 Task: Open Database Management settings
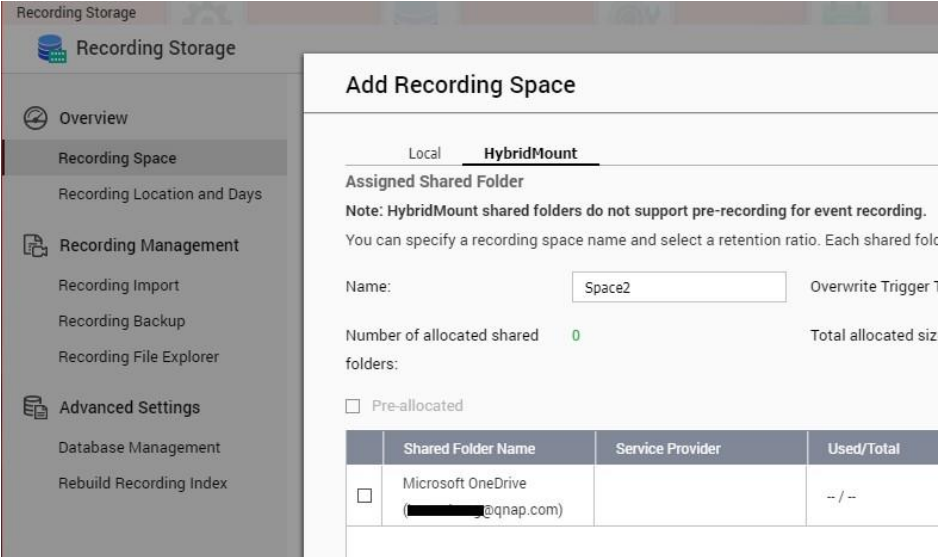click(139, 448)
